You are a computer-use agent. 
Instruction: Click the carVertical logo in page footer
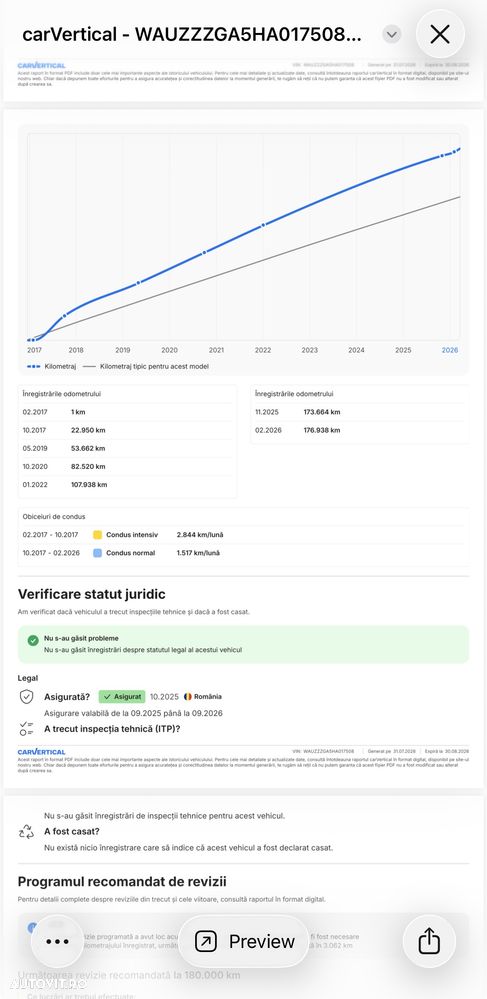[41, 752]
